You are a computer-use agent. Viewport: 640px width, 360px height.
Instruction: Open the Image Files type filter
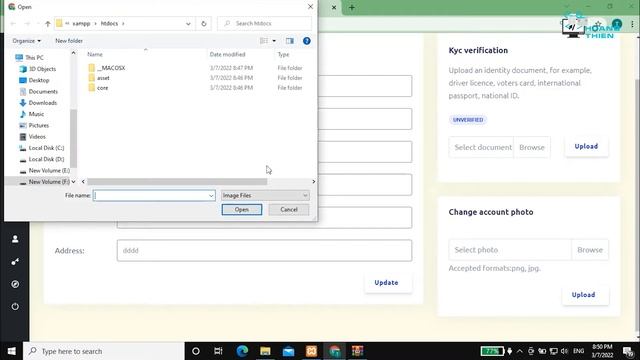click(x=265, y=196)
